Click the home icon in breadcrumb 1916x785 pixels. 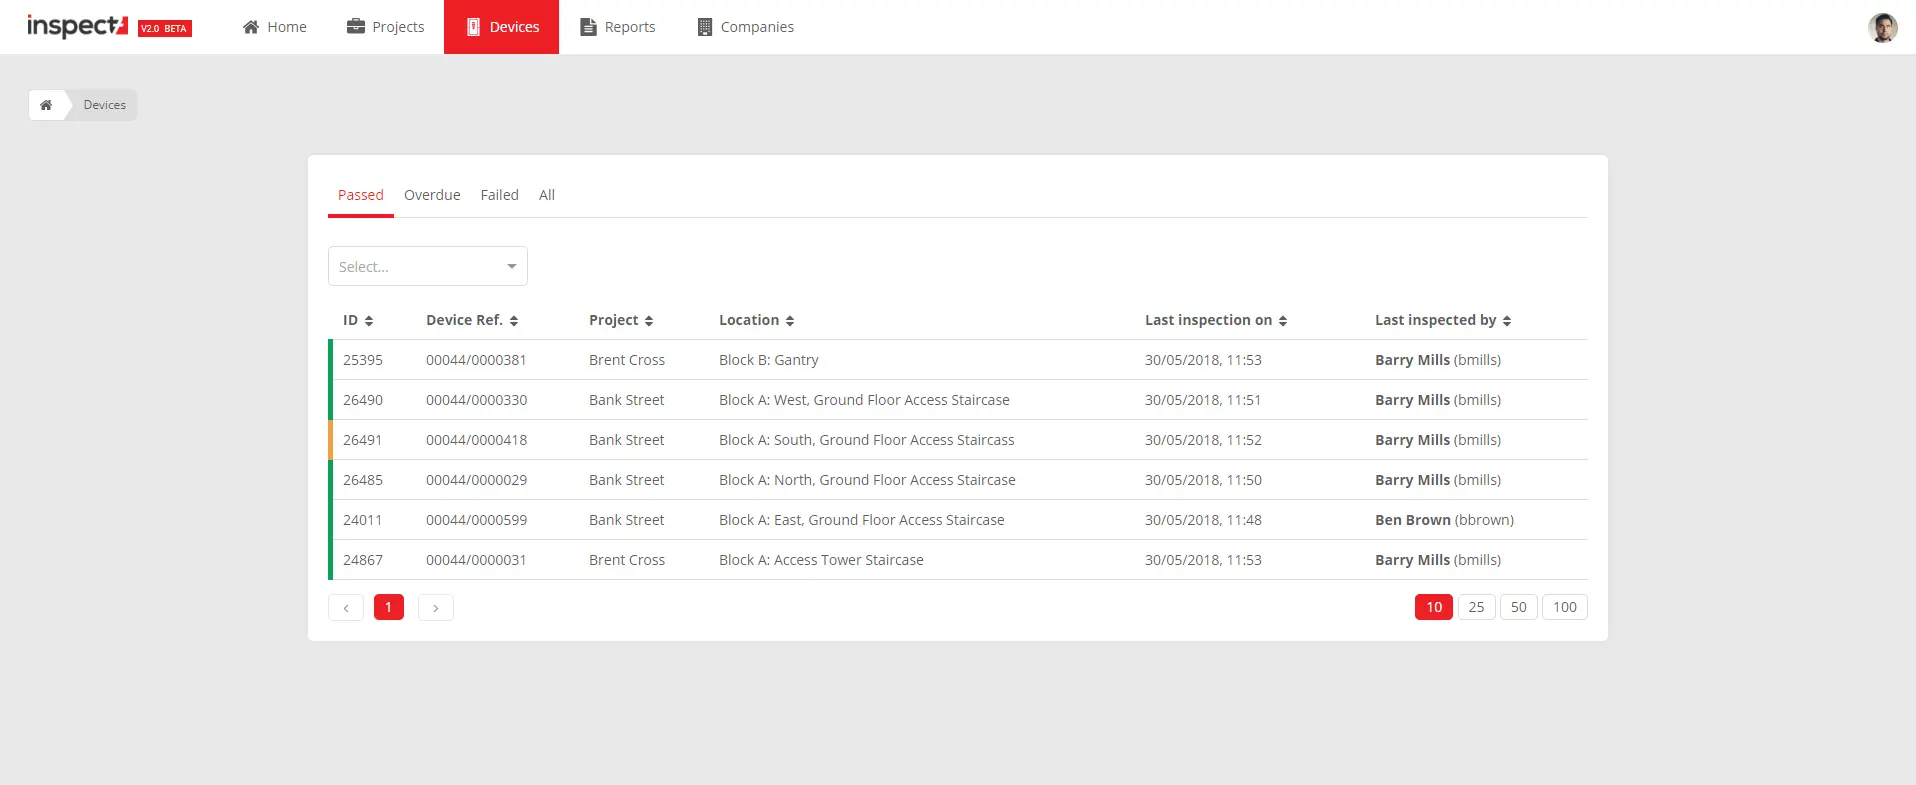coord(46,105)
